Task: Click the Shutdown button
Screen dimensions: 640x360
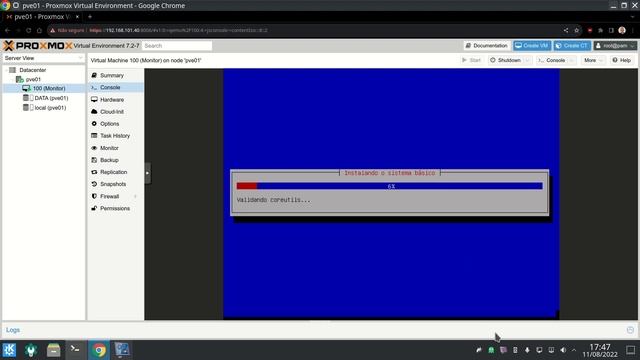Action: pos(505,60)
